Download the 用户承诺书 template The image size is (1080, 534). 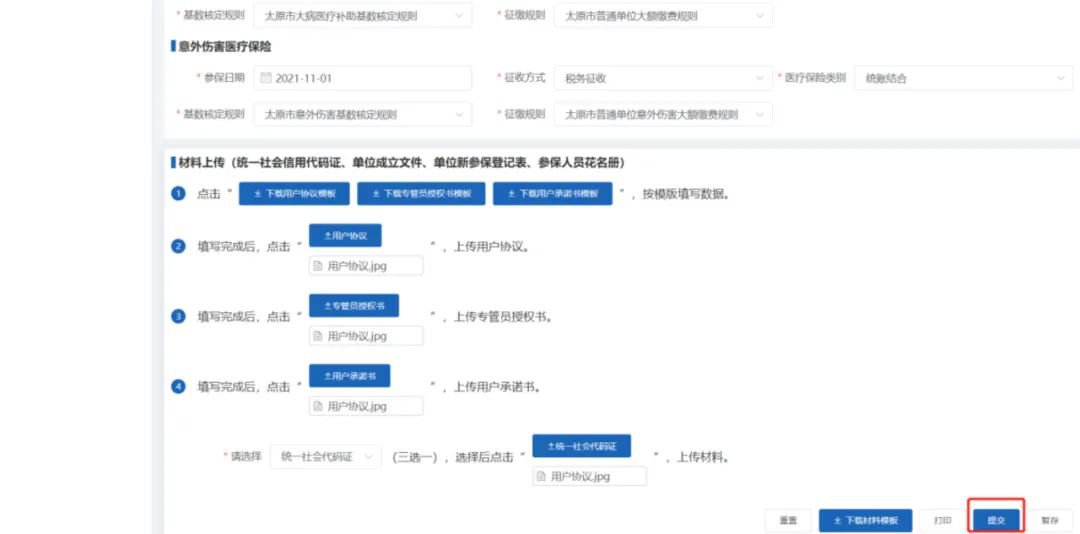(x=552, y=194)
